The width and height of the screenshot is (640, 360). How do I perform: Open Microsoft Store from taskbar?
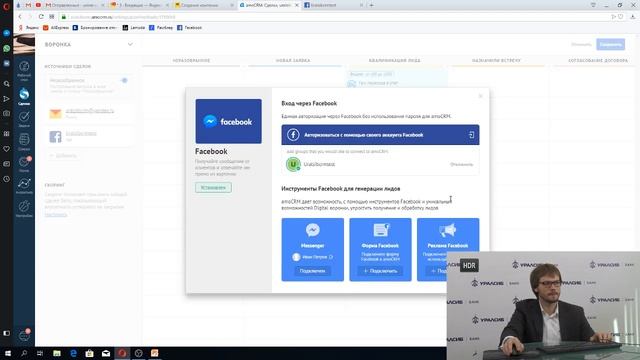(89, 353)
